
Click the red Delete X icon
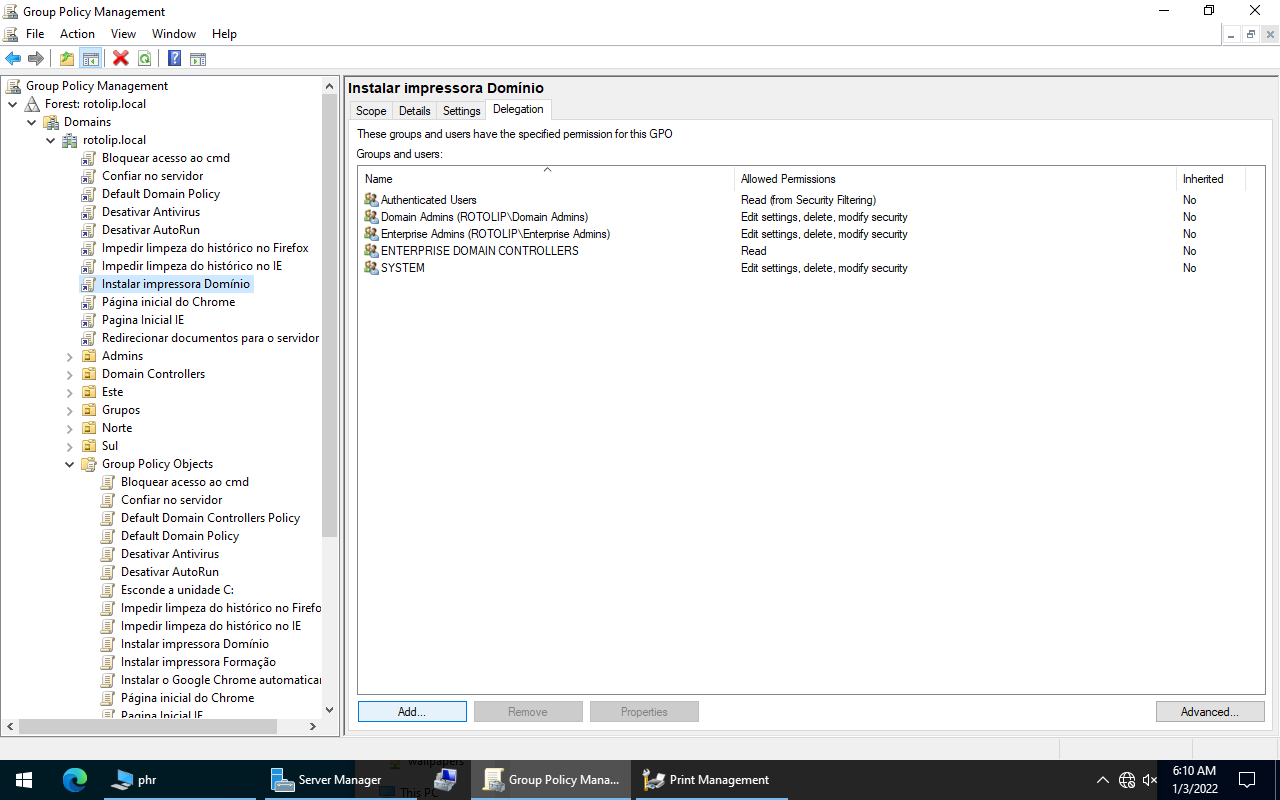pyautogui.click(x=121, y=59)
